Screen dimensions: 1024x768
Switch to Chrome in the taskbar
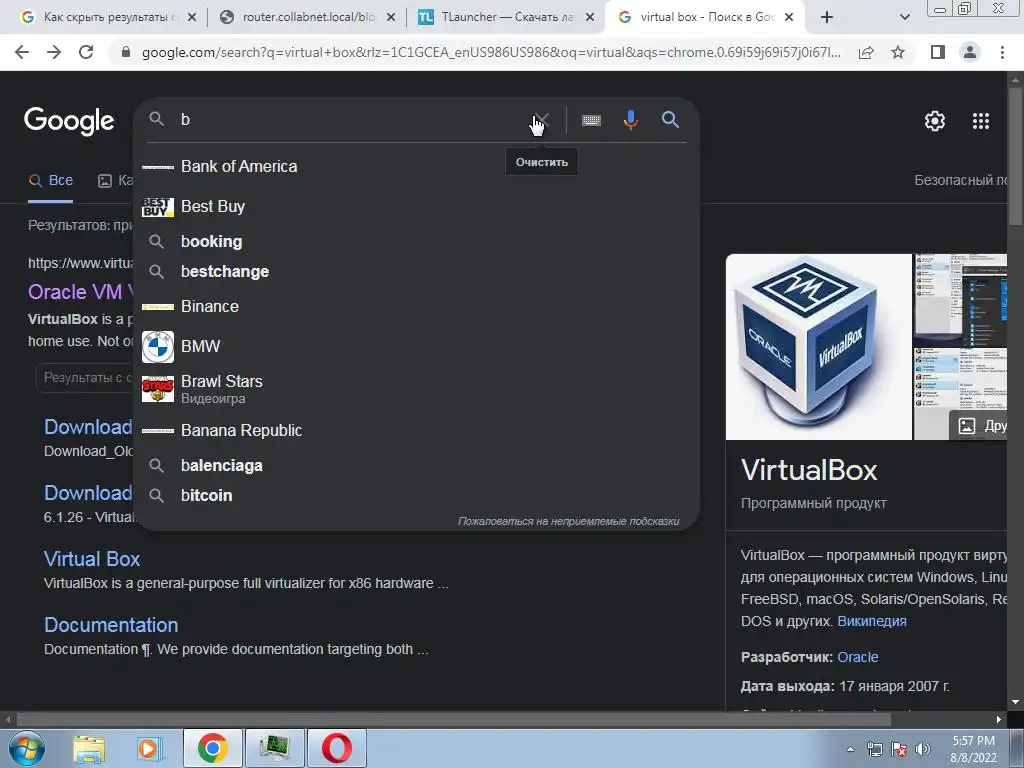coord(212,748)
